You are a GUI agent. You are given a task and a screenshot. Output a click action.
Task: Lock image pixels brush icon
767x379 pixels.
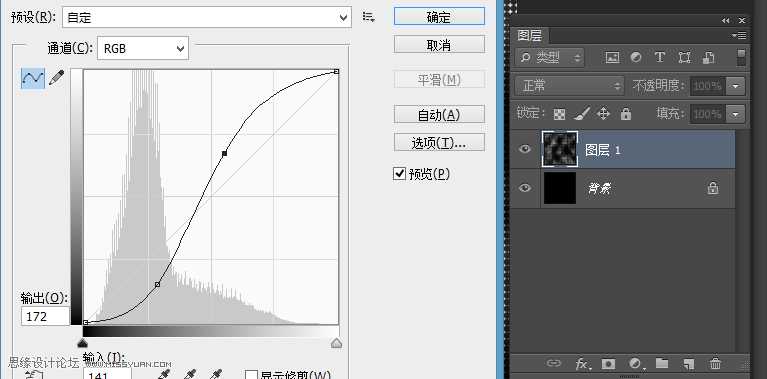581,114
